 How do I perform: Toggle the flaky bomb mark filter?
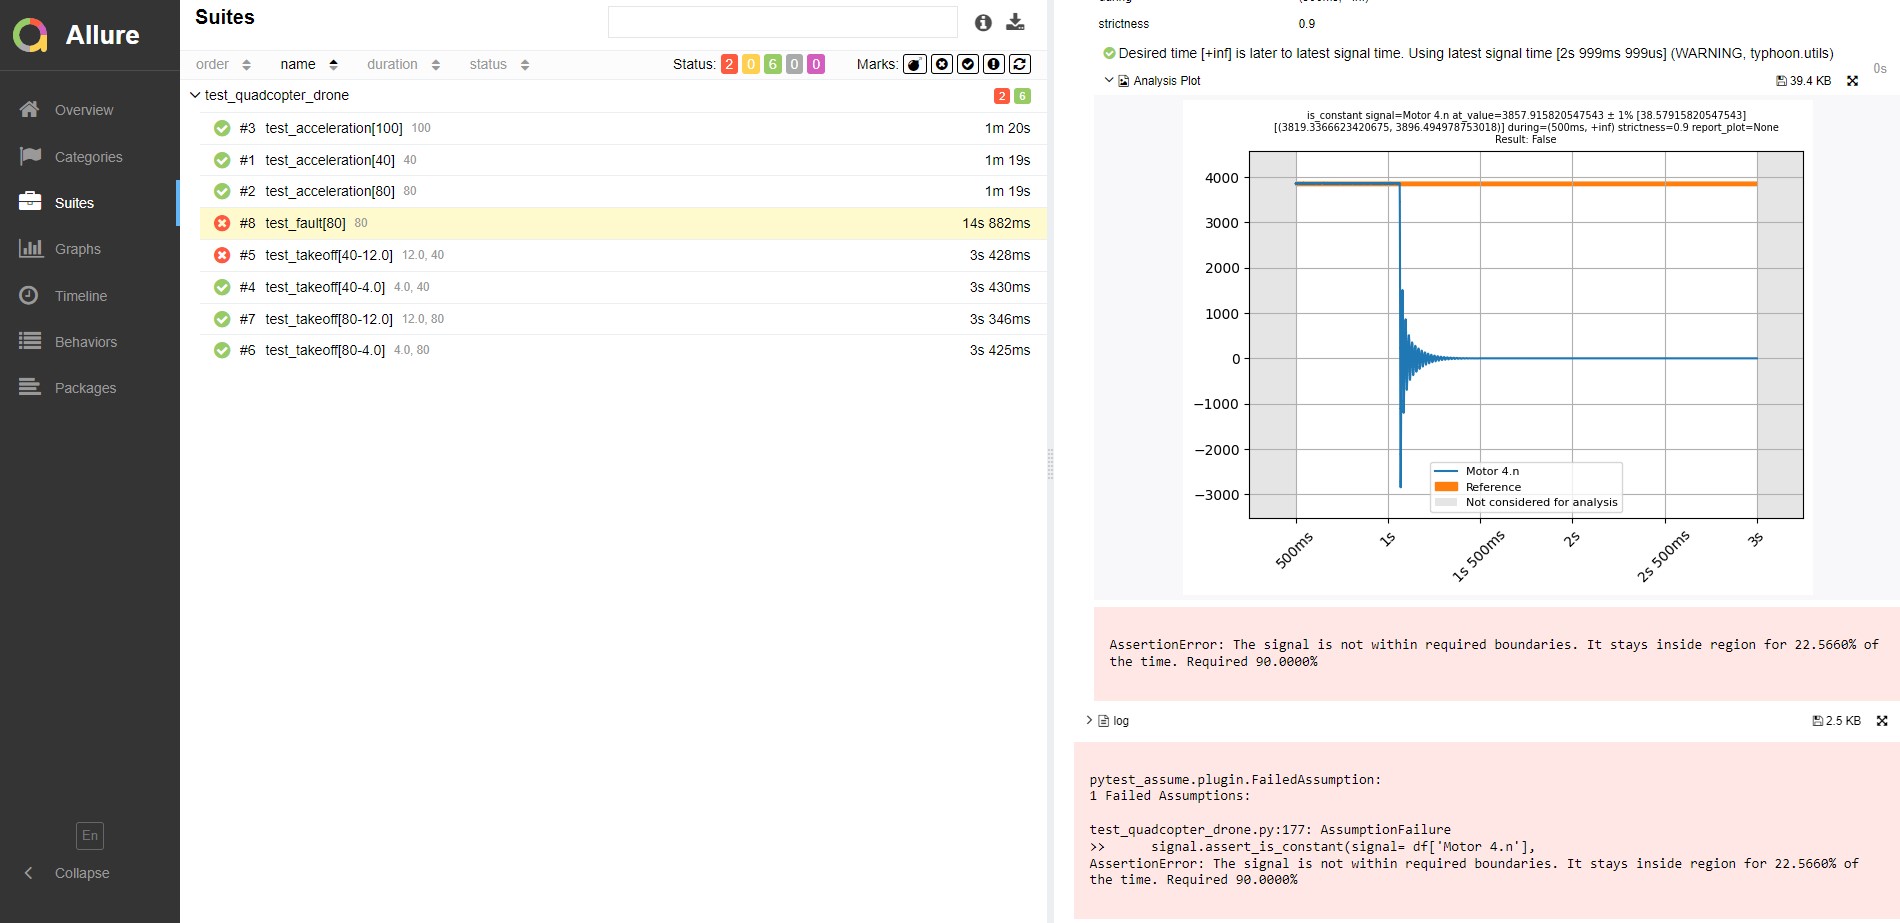tap(914, 64)
